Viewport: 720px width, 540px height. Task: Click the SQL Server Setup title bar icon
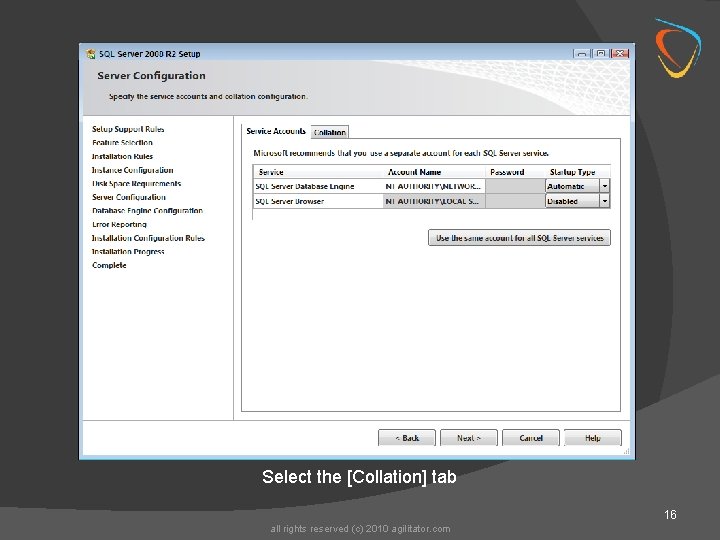click(91, 54)
